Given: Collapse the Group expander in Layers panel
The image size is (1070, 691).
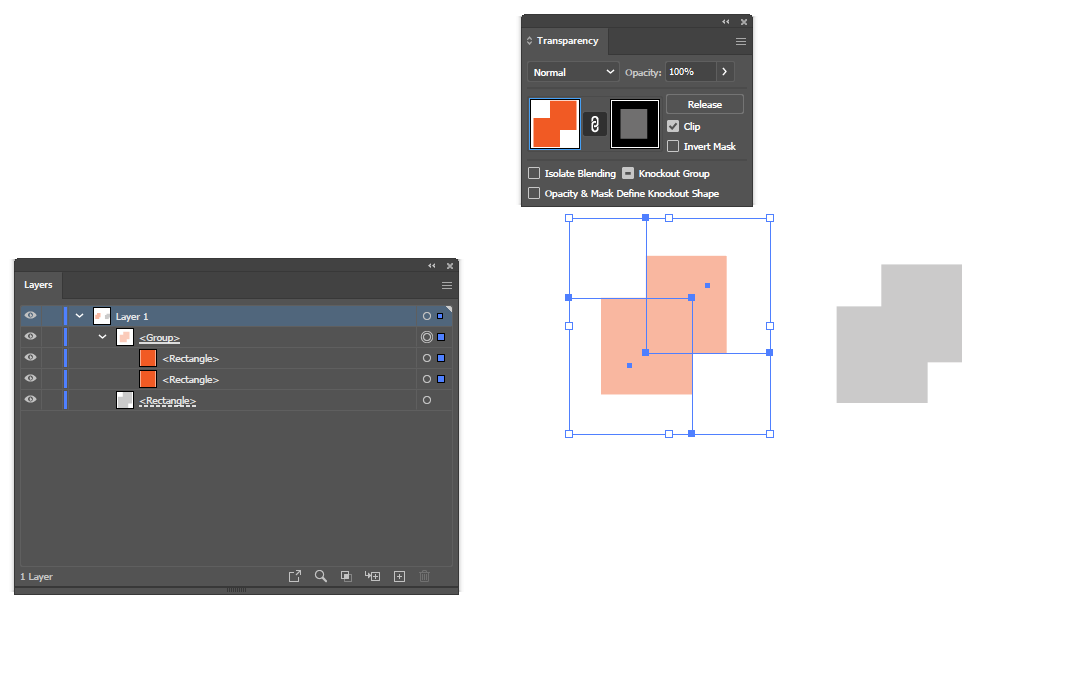Looking at the screenshot, I should click(101, 336).
